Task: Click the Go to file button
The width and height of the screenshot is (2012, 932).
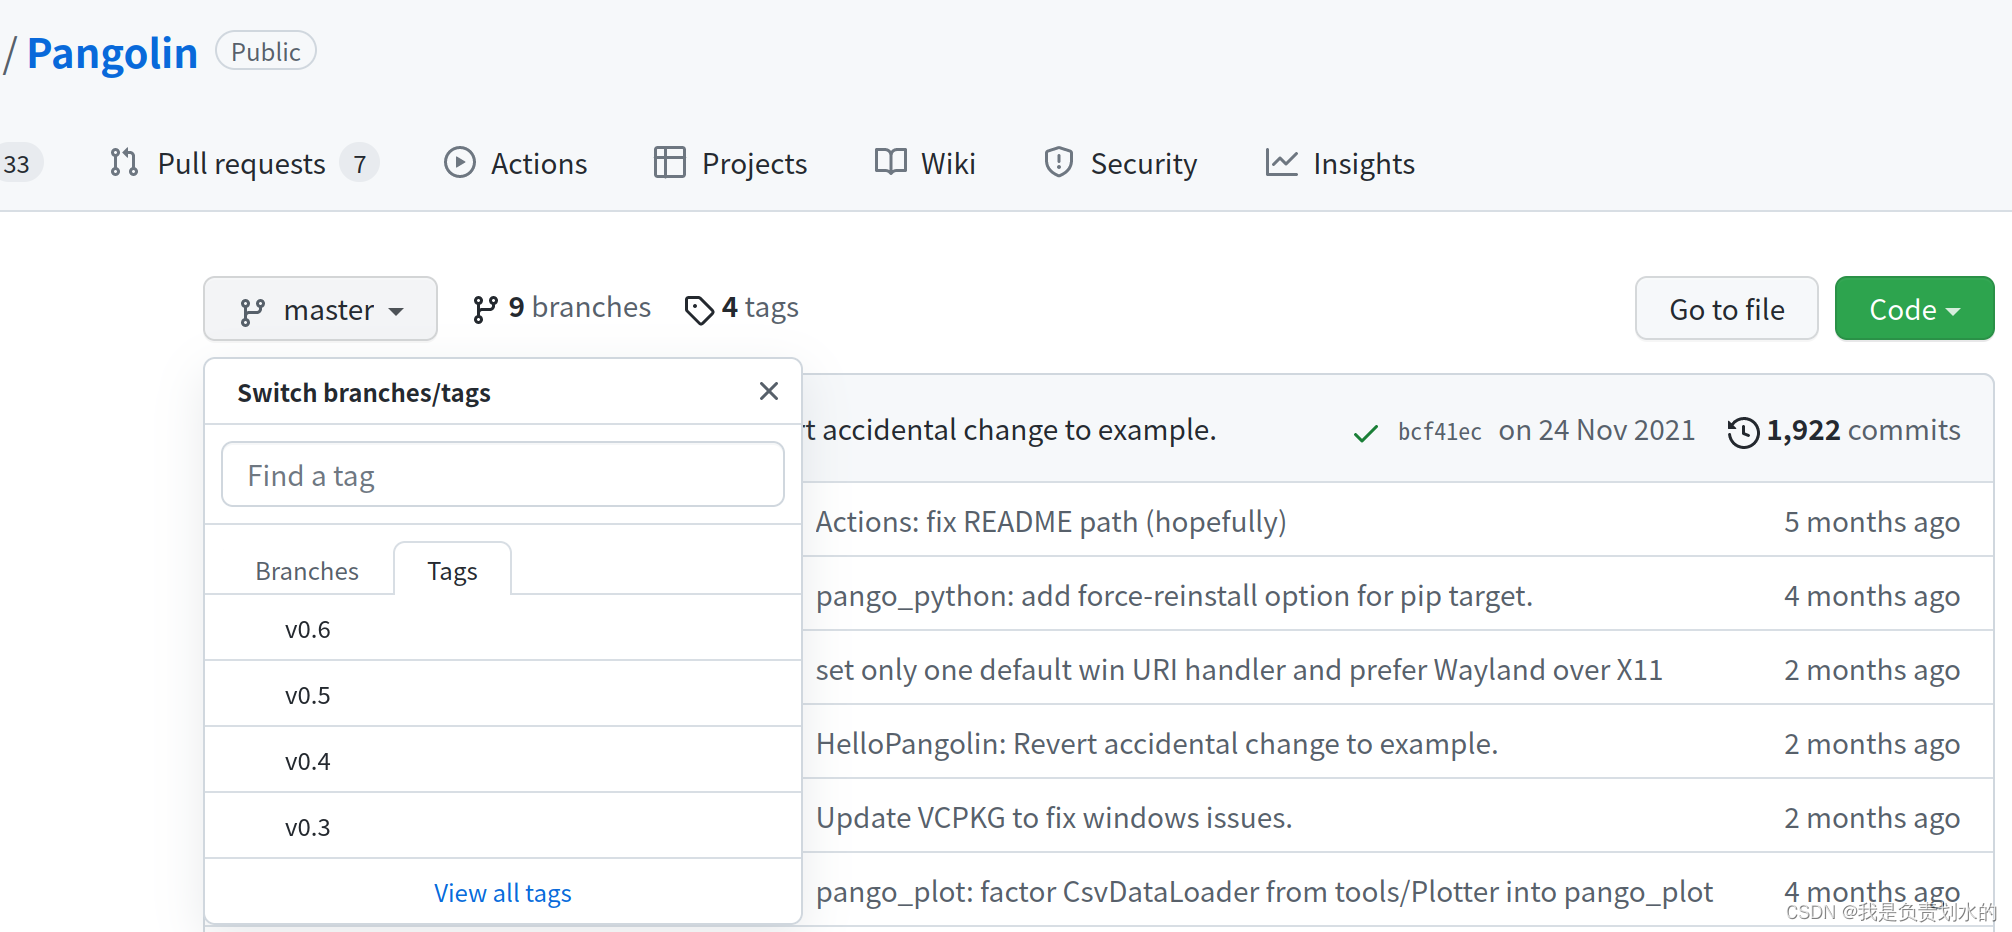Action: [x=1727, y=309]
